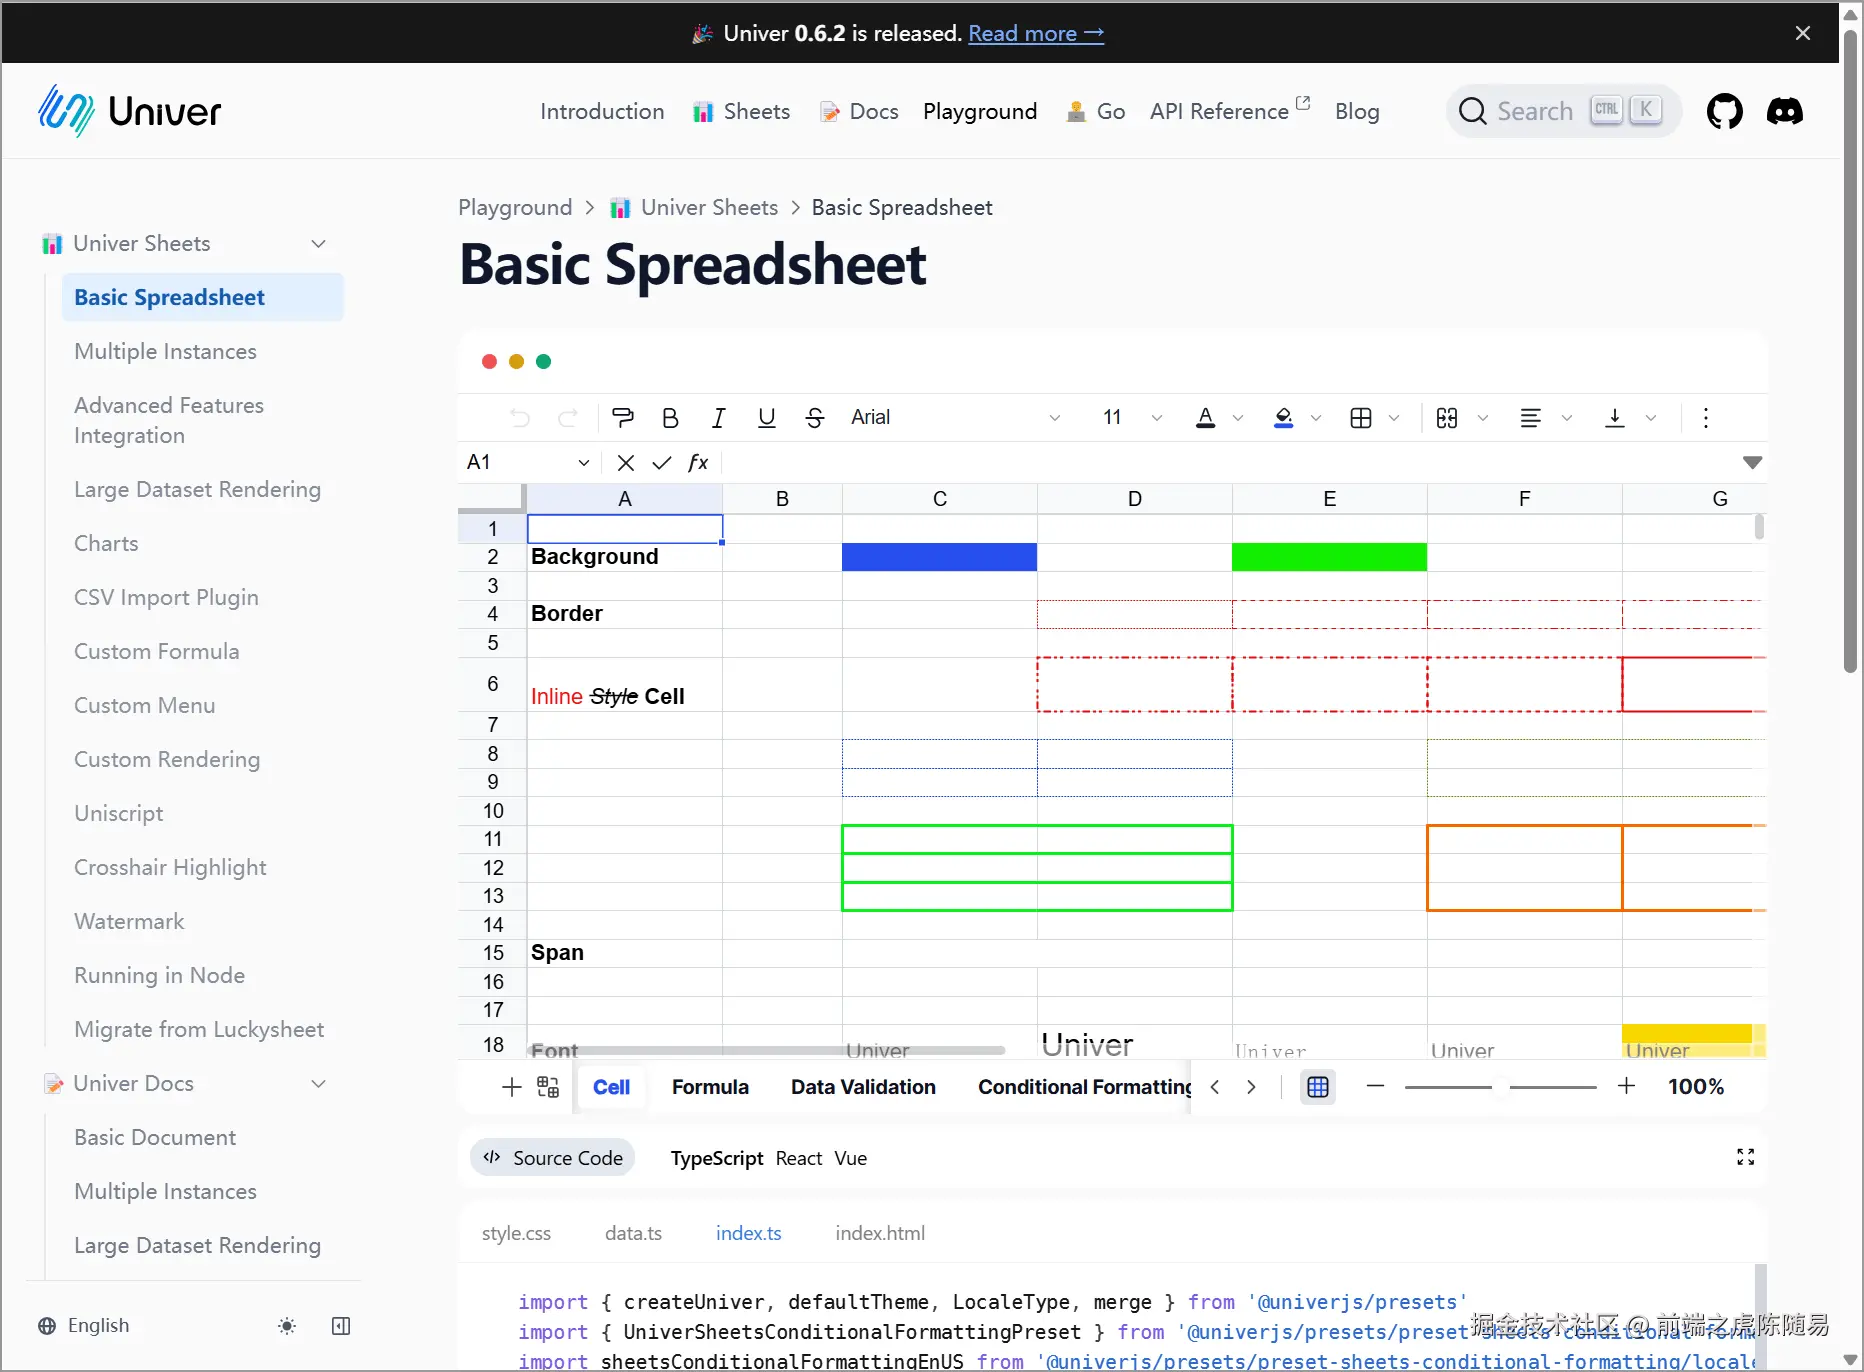
Task: Open the text color dropdown arrow
Action: [x=1238, y=418]
